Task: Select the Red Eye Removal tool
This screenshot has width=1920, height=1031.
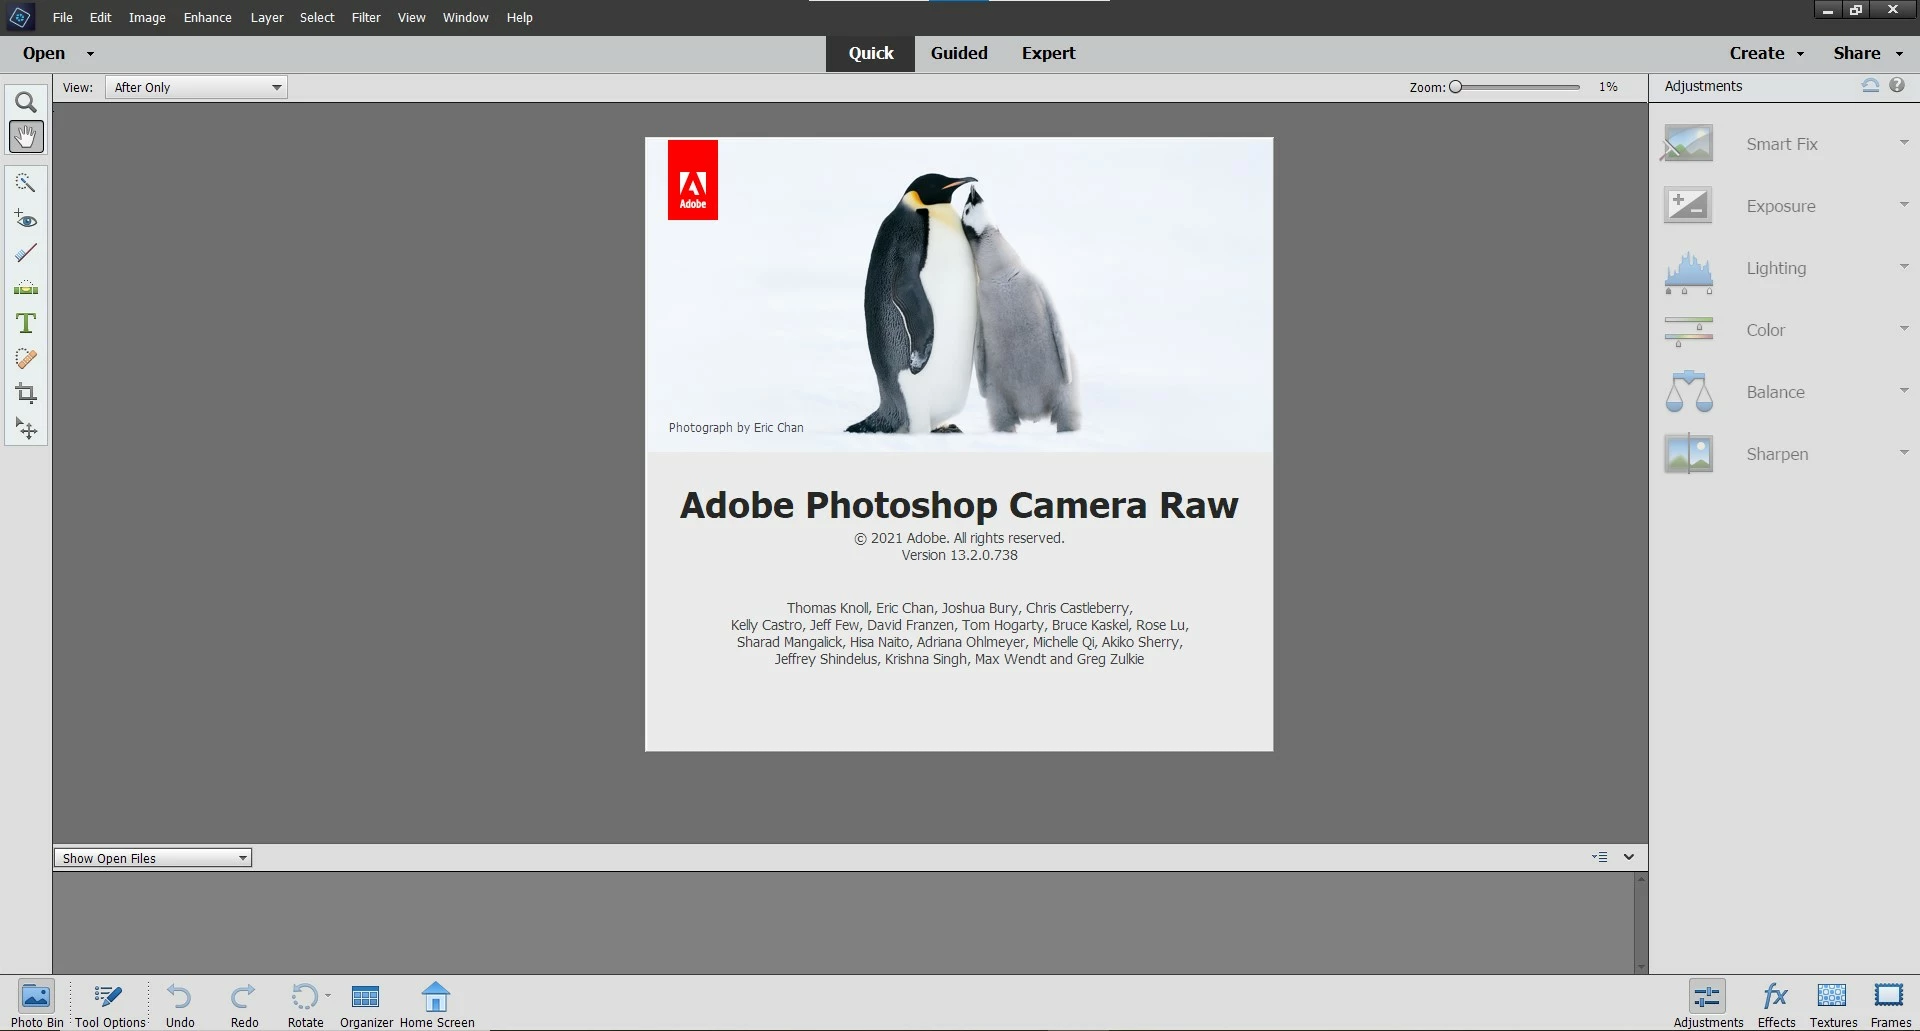Action: pos(26,219)
